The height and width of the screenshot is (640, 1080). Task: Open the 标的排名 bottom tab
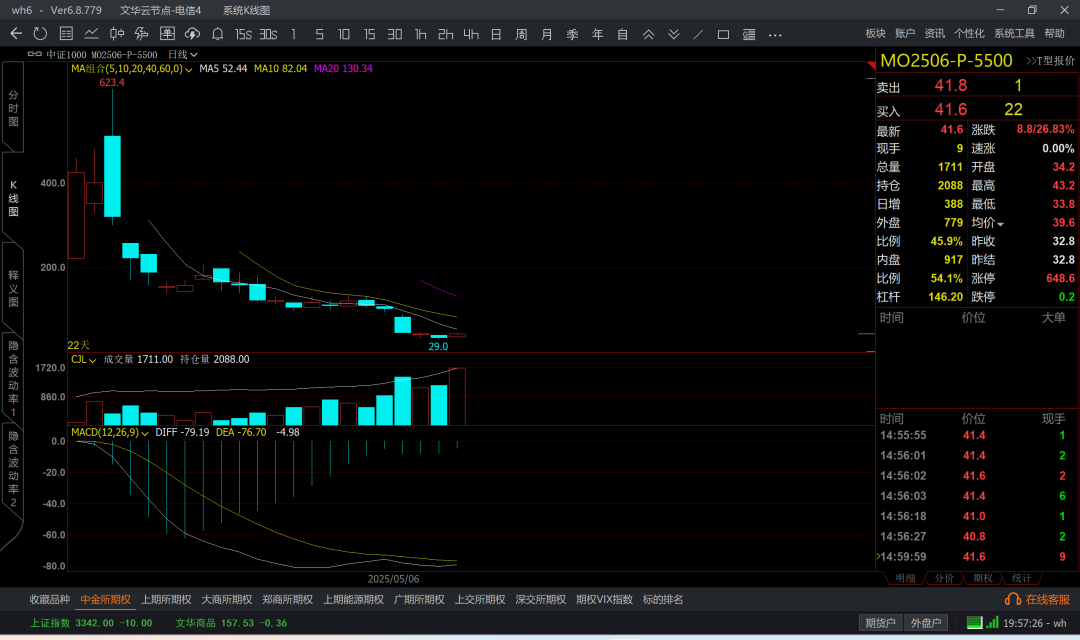pyautogui.click(x=663, y=599)
